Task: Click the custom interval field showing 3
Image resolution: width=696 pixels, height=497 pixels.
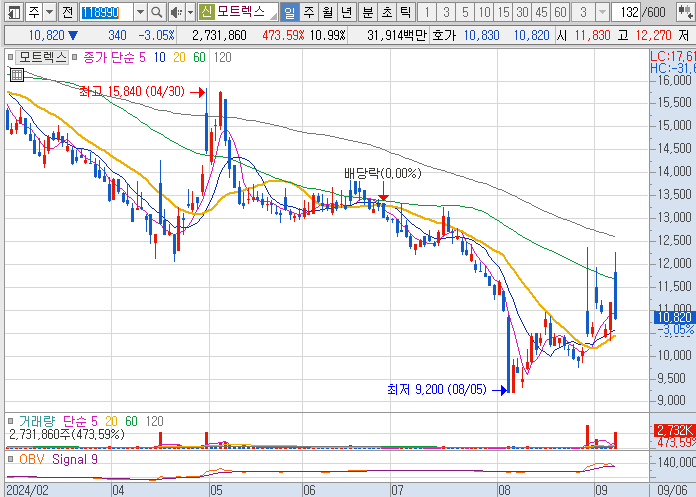Action: click(x=583, y=12)
